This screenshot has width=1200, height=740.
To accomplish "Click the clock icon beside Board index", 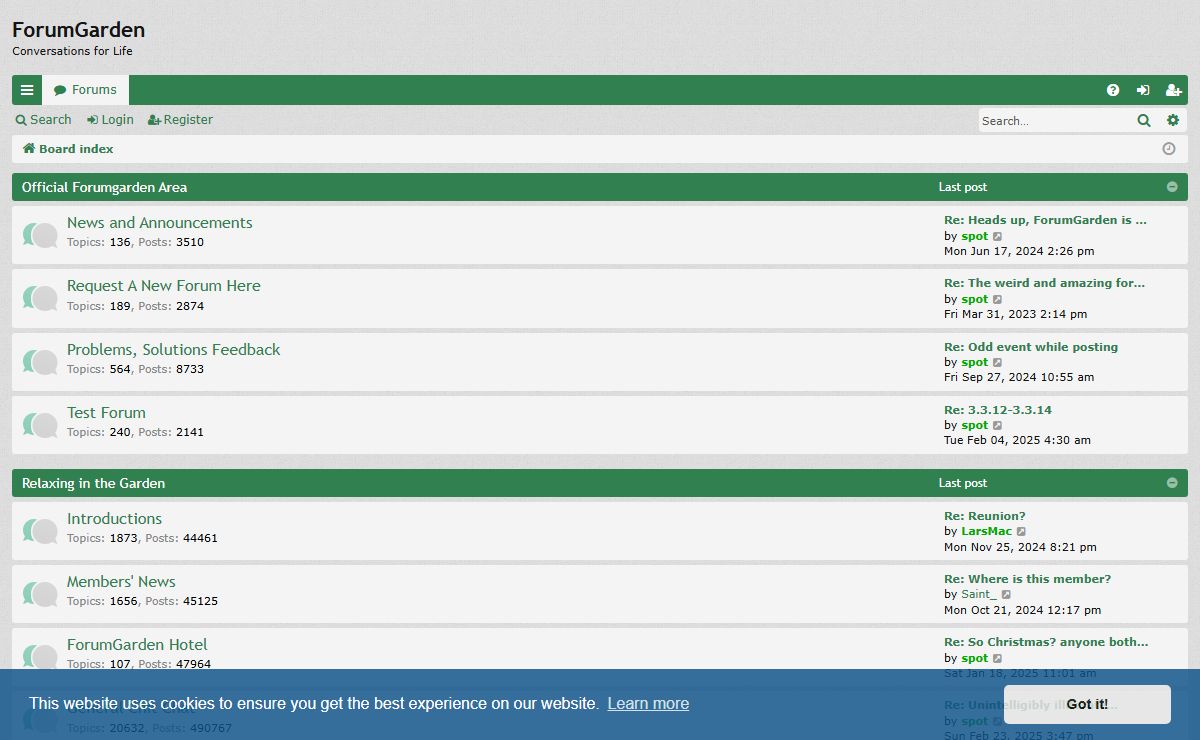I will (1169, 149).
